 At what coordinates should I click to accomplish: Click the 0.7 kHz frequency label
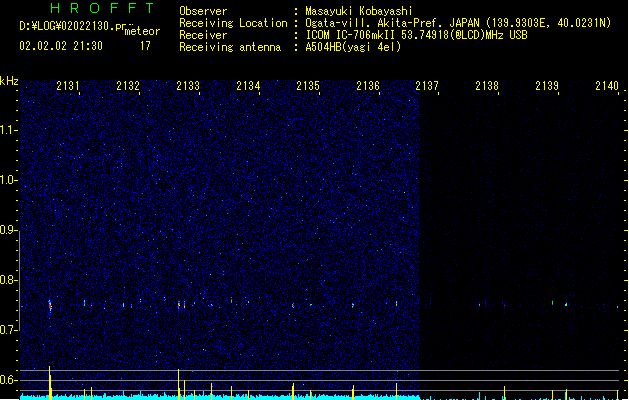[x=8, y=330]
